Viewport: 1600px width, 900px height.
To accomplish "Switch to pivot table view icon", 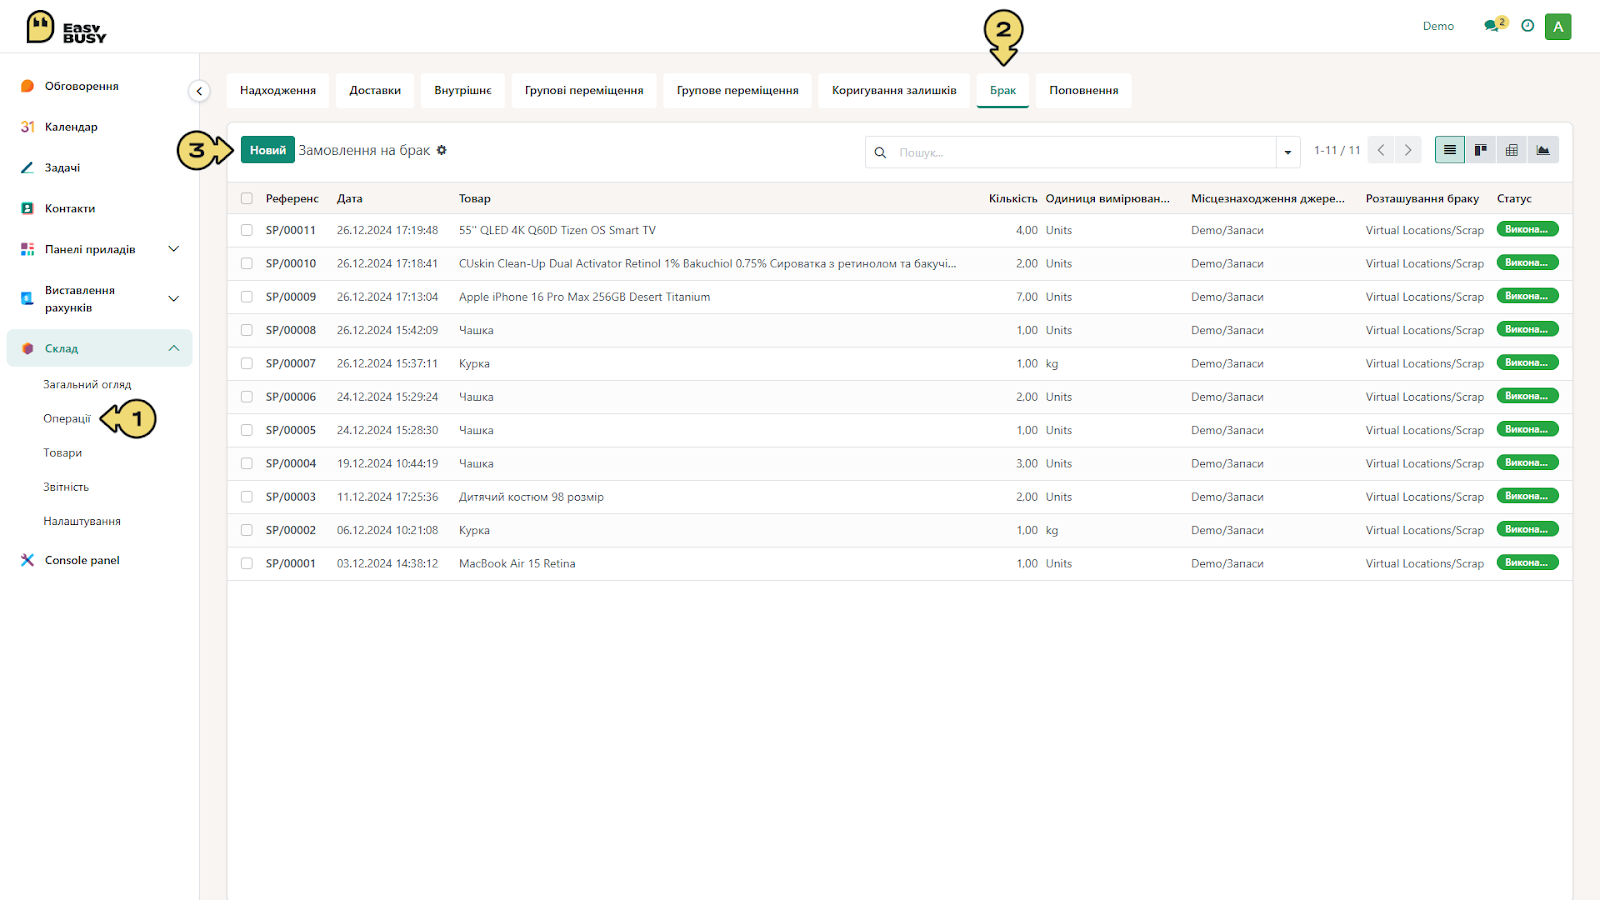I will coord(1512,150).
